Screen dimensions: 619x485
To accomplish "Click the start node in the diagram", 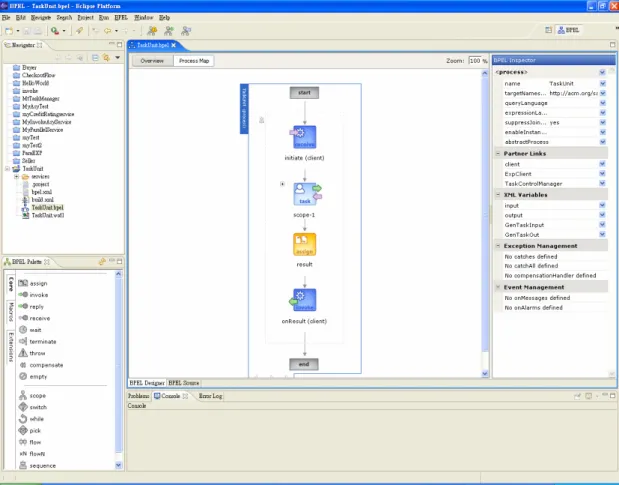I will (x=304, y=93).
